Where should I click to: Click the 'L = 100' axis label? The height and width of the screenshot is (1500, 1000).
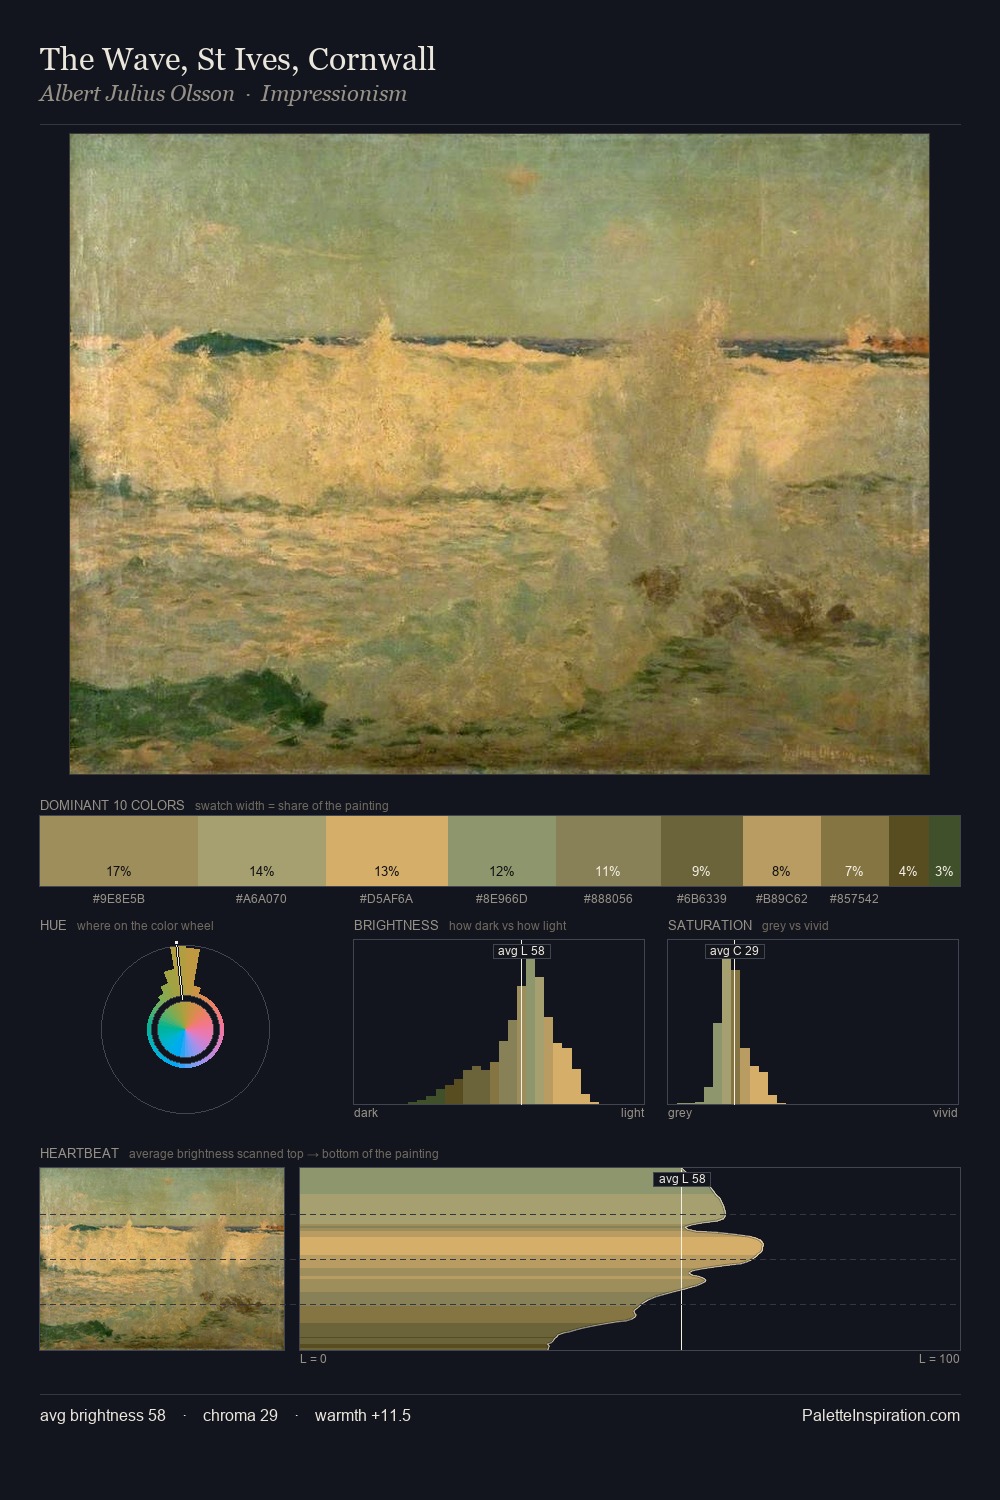pos(940,1359)
